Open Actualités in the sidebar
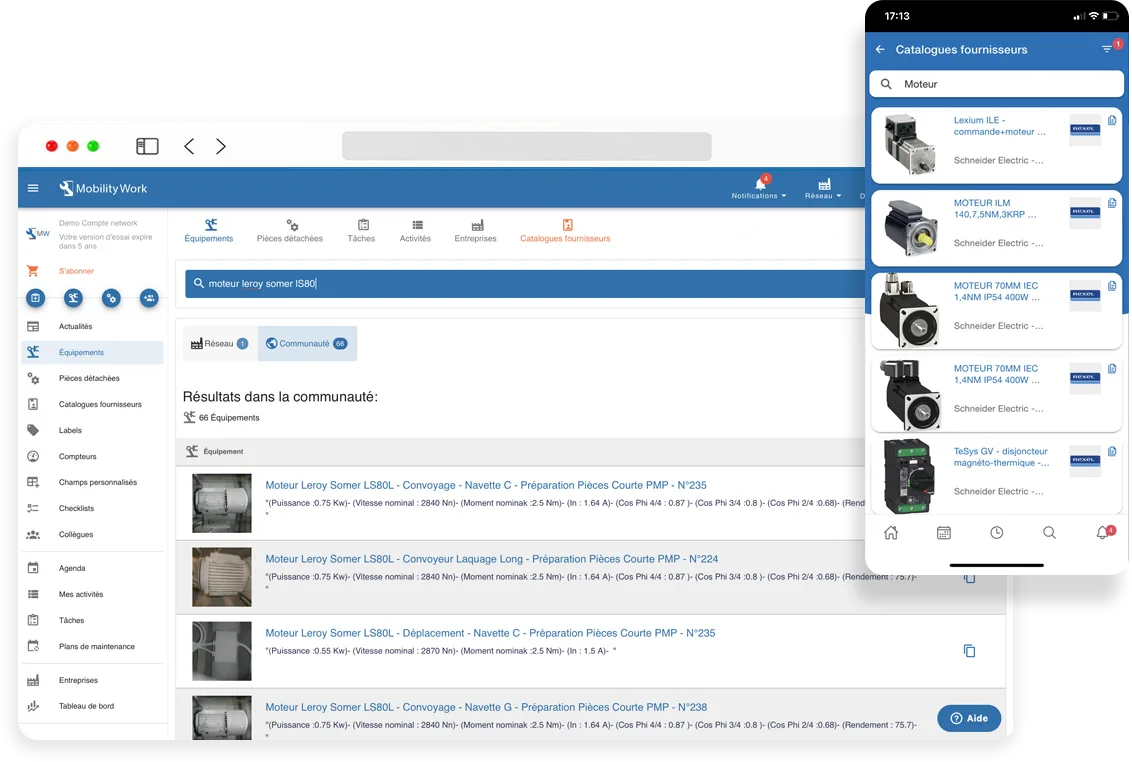 [x=93, y=326]
